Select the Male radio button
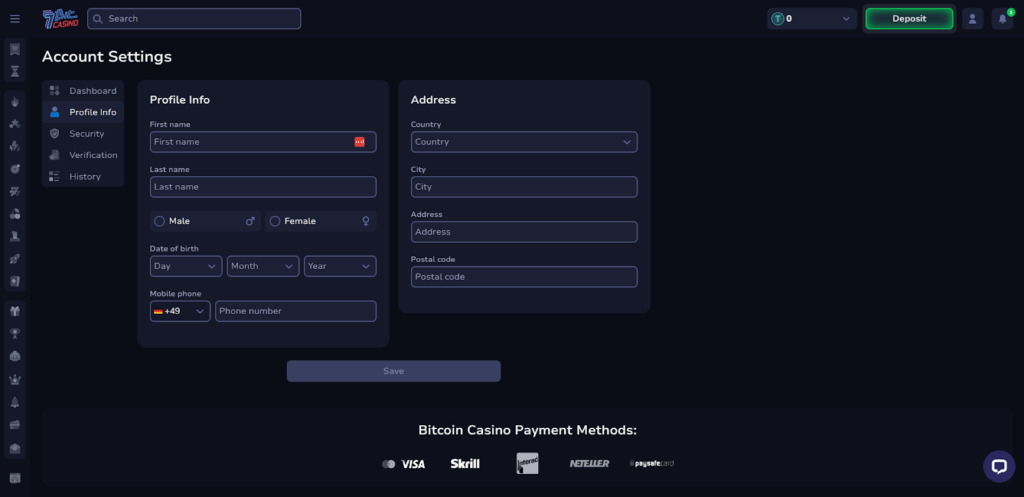The height and width of the screenshot is (497, 1024). (x=159, y=221)
